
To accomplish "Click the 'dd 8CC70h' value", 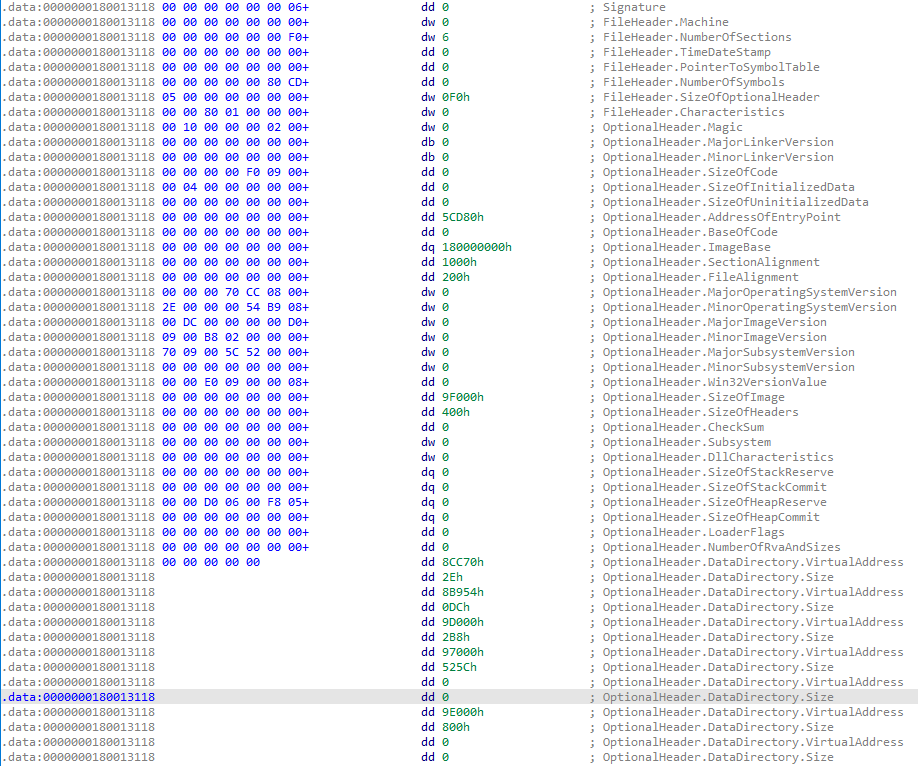I will (x=453, y=562).
